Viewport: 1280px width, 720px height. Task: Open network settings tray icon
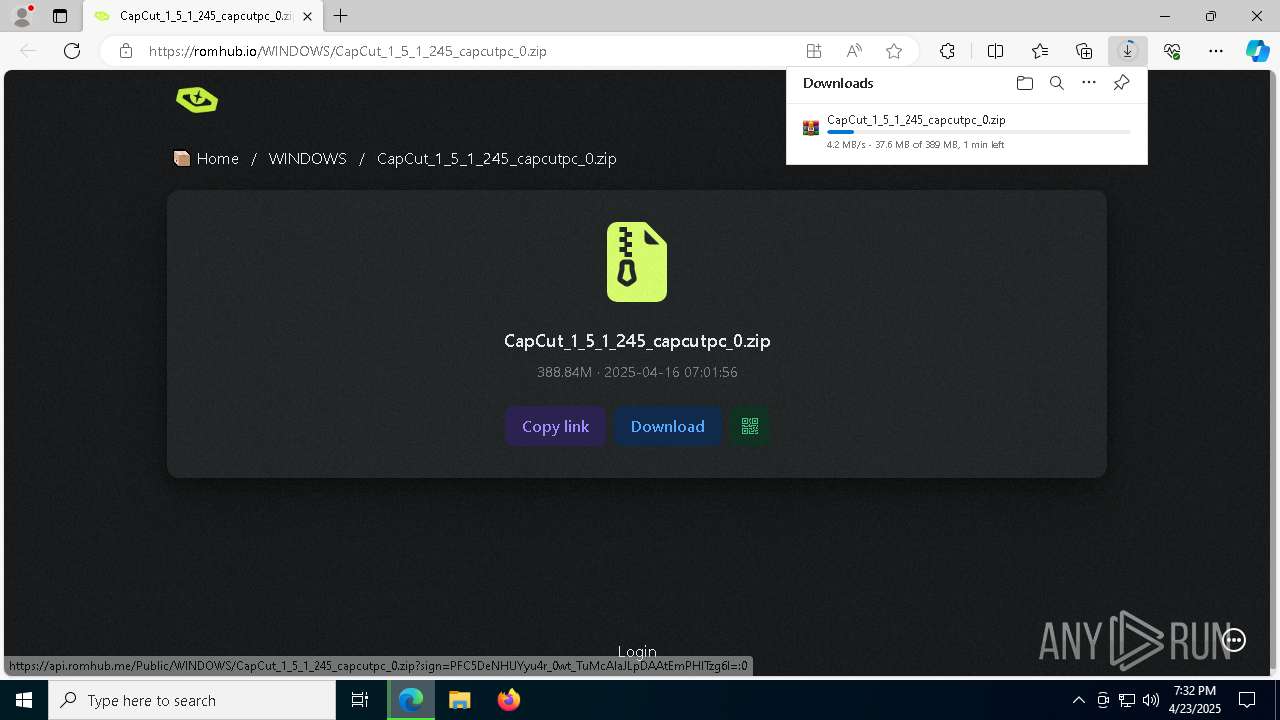click(1127, 700)
